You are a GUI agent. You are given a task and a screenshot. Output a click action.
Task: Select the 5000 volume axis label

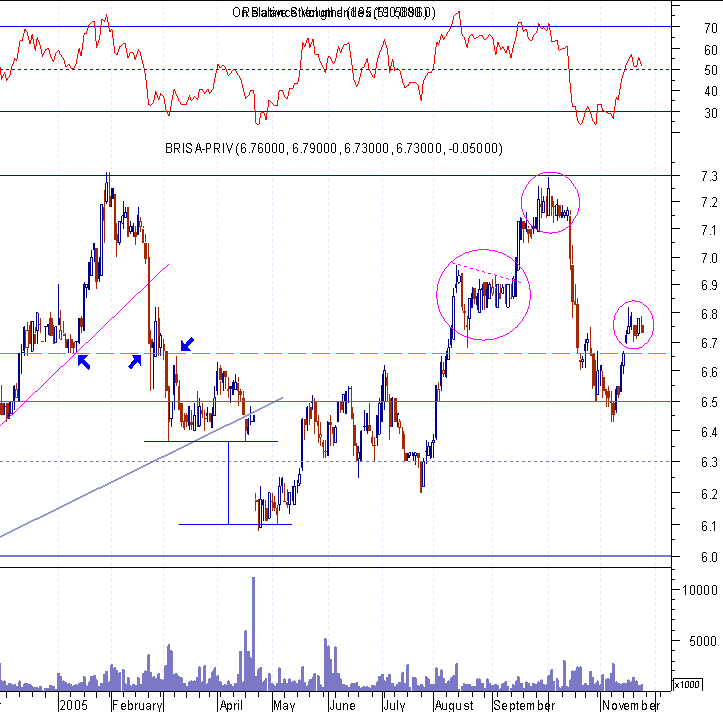[703, 641]
